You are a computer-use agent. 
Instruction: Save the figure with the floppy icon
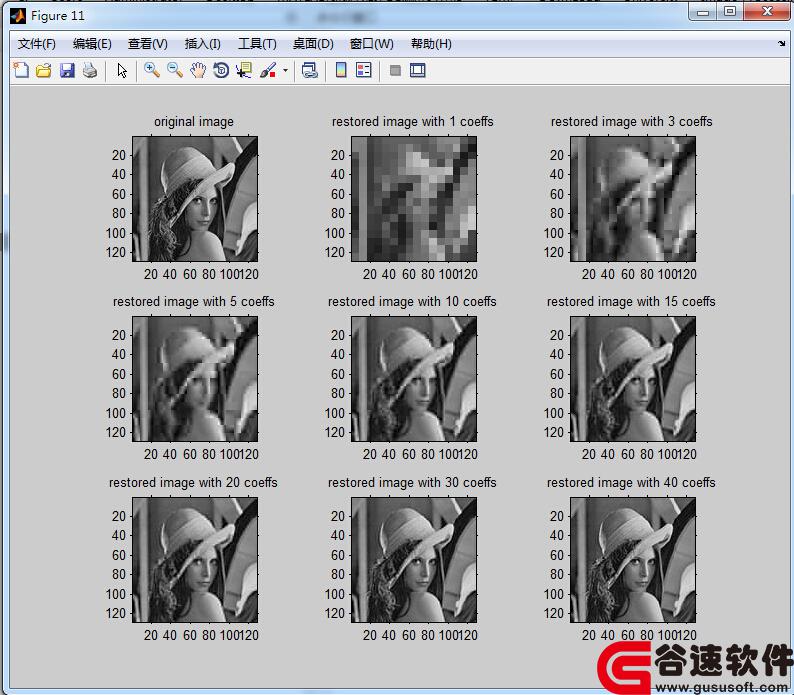(67, 70)
